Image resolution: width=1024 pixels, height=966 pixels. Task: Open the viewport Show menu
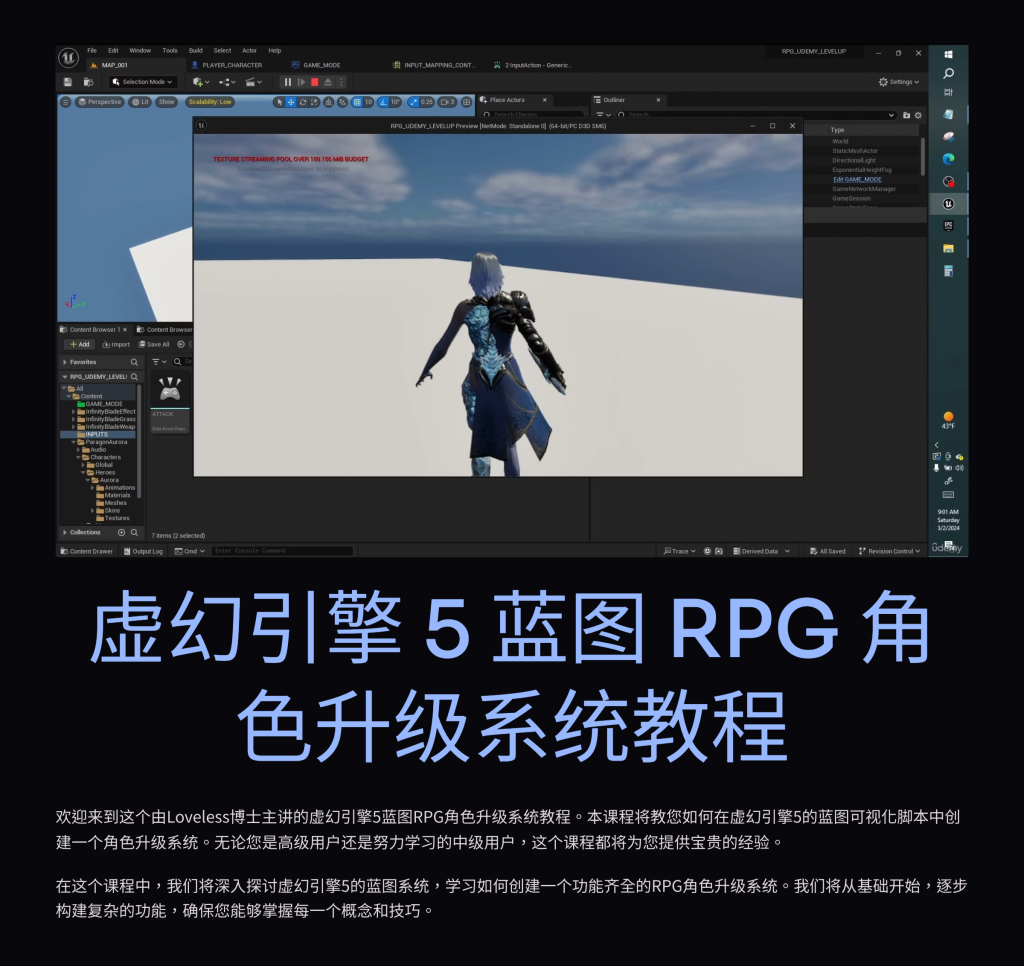pos(167,102)
